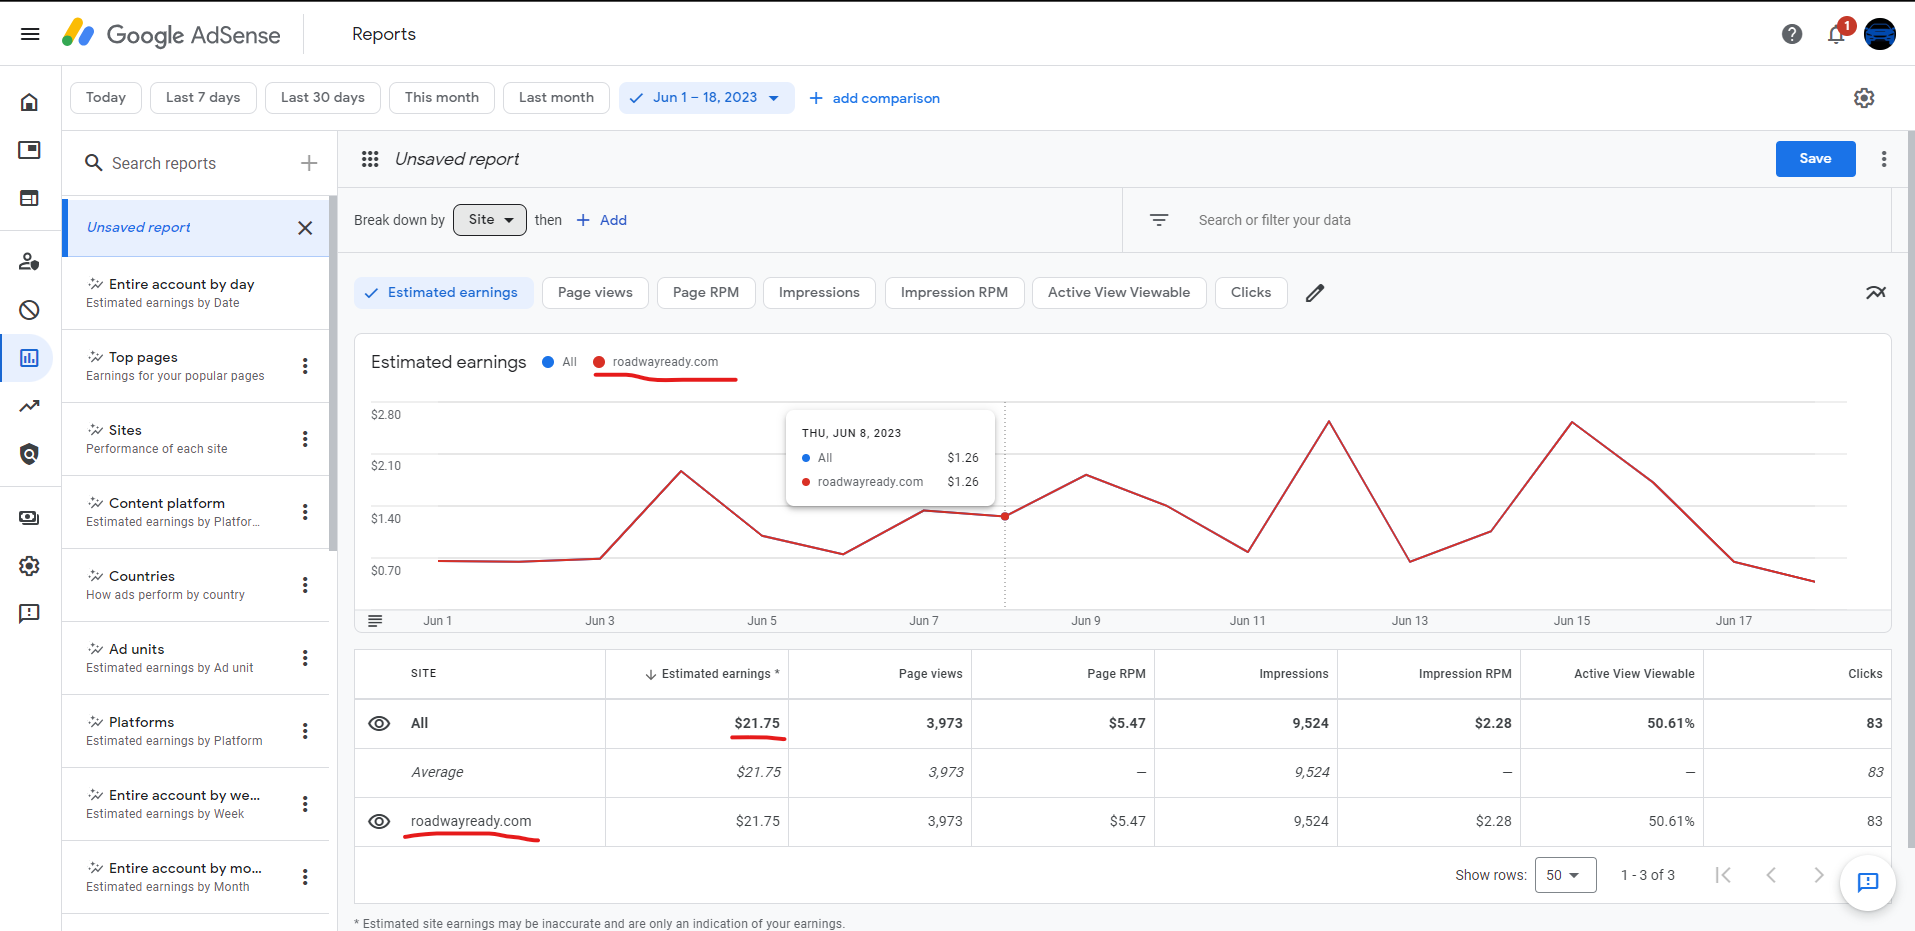Viewport: 1915px width, 931px height.
Task: Select Last month range
Action: pyautogui.click(x=556, y=98)
